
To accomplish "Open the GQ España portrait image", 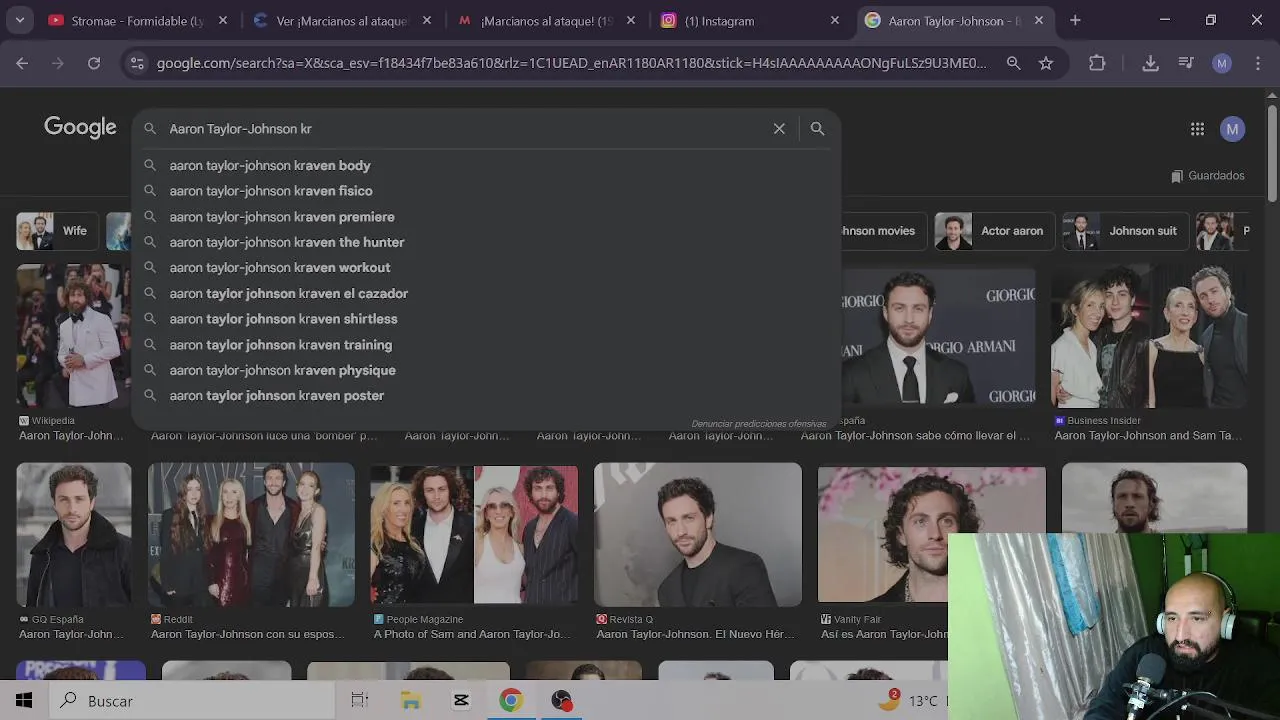I will pos(73,534).
